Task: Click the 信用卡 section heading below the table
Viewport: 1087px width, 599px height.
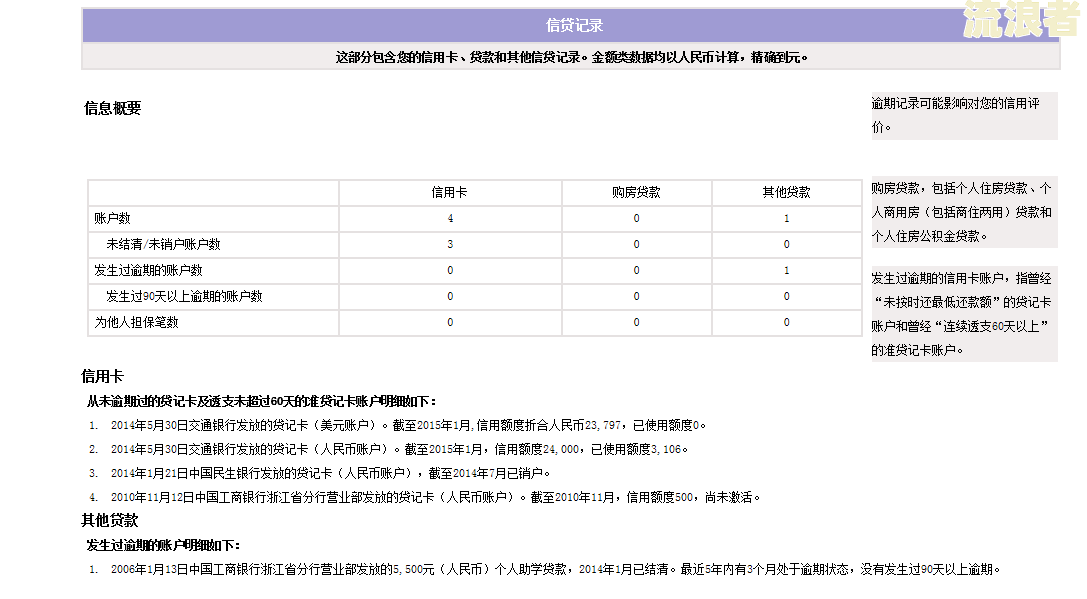Action: pos(102,376)
